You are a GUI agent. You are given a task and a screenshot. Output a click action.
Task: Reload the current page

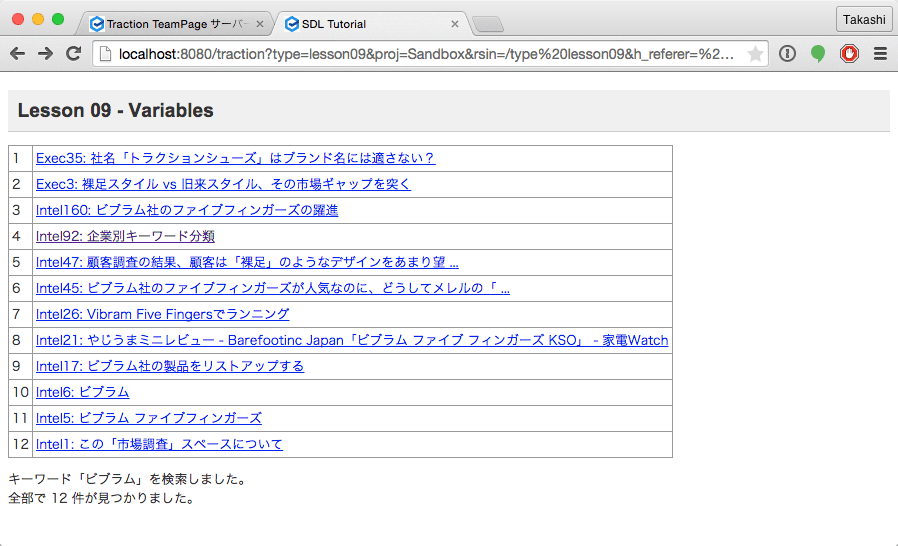pyautogui.click(x=73, y=54)
